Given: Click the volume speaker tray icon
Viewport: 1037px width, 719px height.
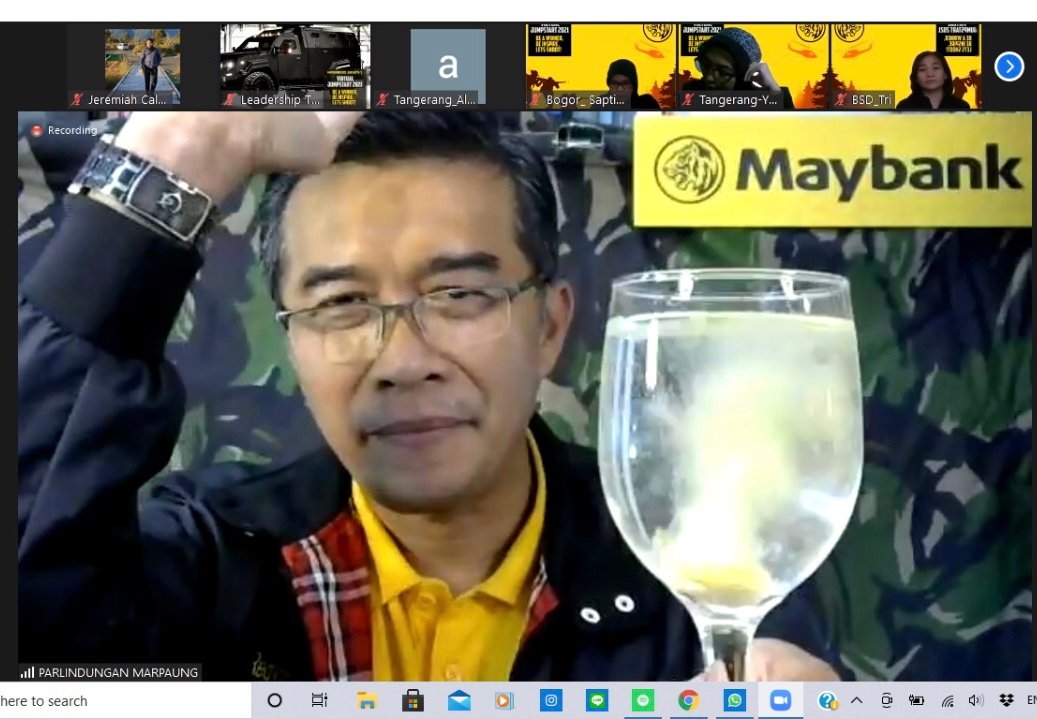Looking at the screenshot, I should (976, 701).
